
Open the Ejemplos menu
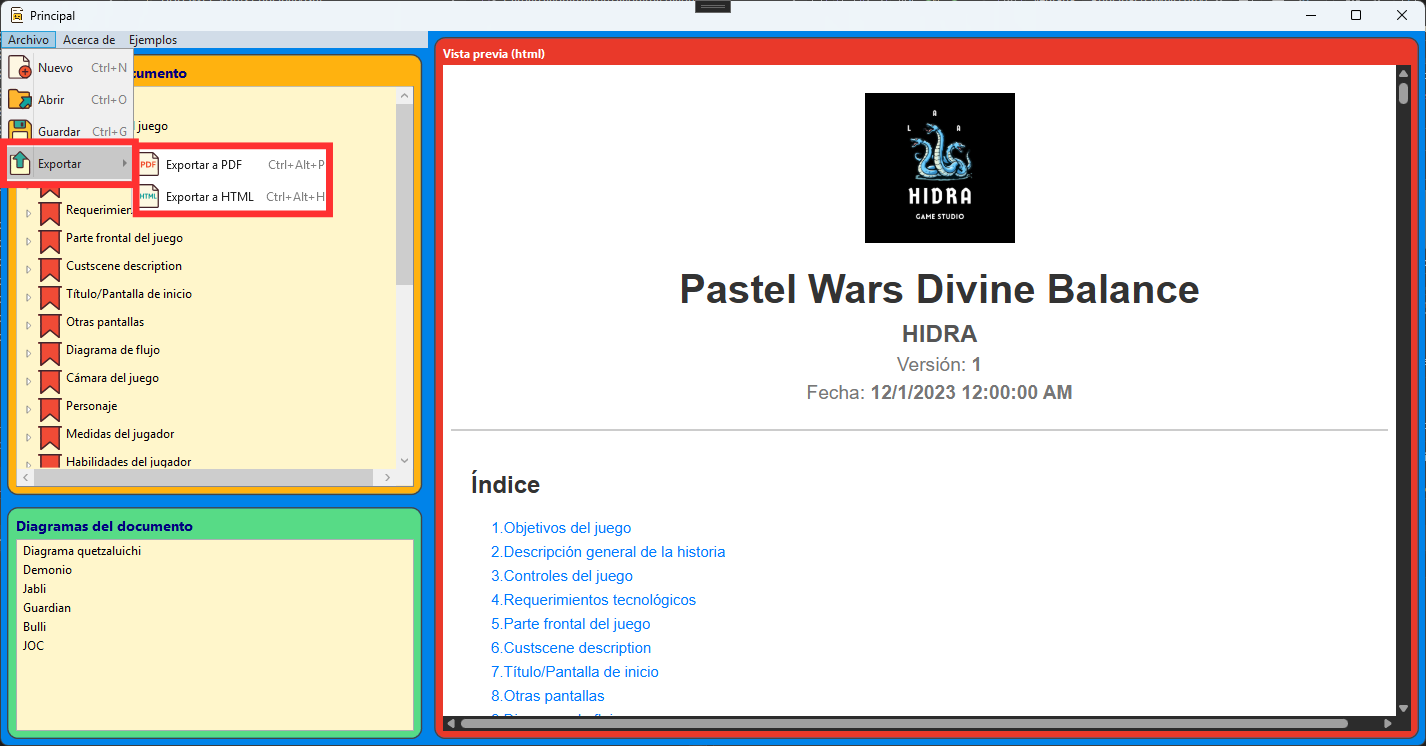point(153,40)
